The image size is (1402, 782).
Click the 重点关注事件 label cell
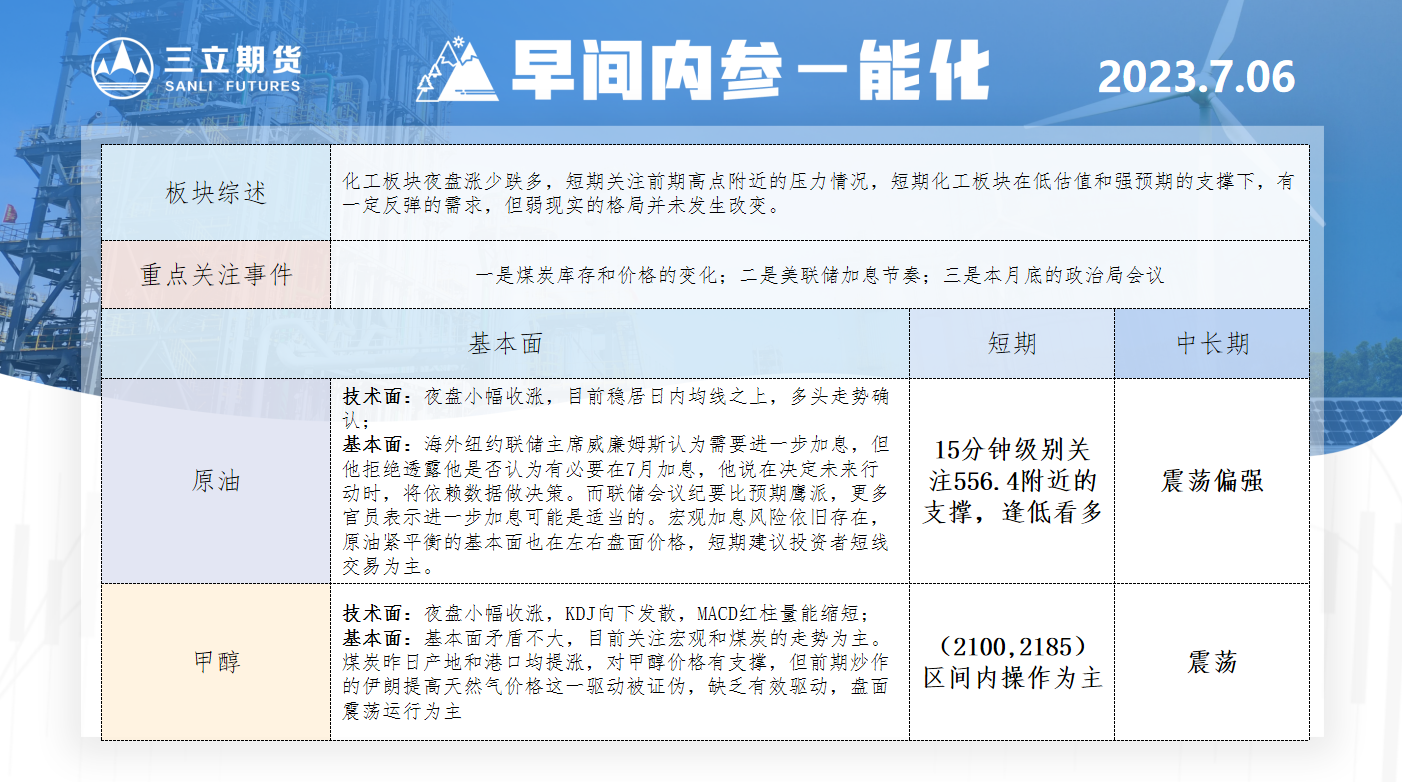216,274
